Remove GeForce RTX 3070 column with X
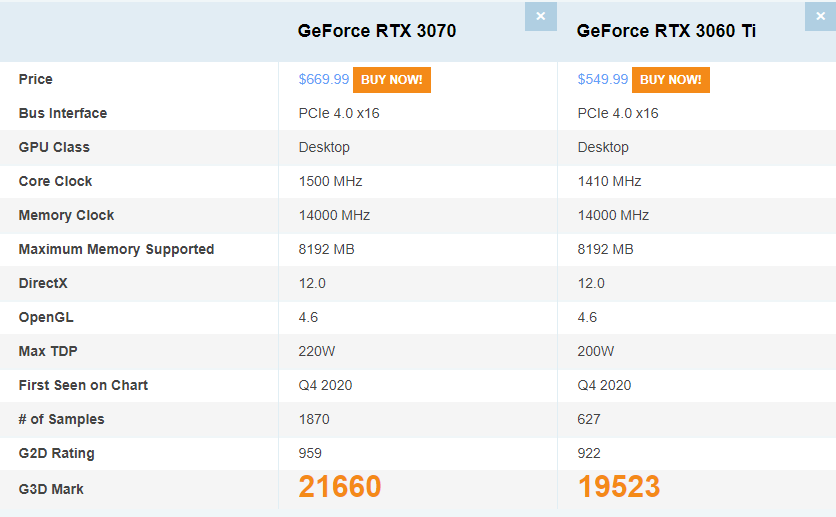 pos(541,17)
